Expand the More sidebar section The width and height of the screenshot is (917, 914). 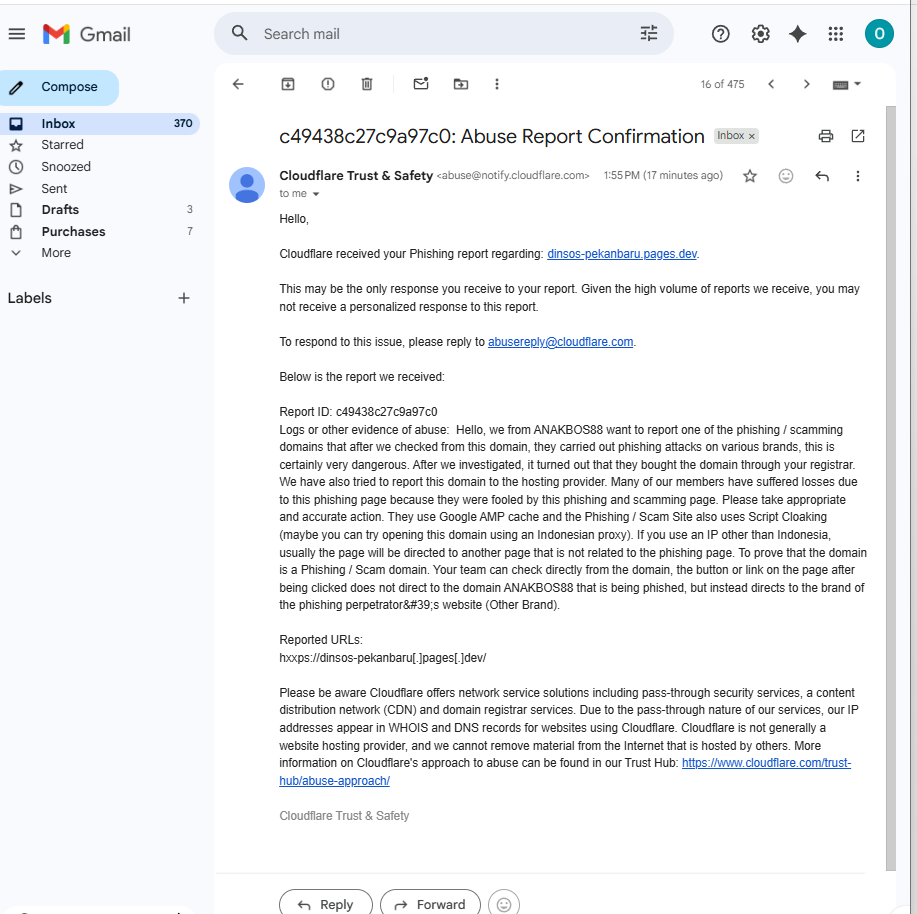pos(56,253)
